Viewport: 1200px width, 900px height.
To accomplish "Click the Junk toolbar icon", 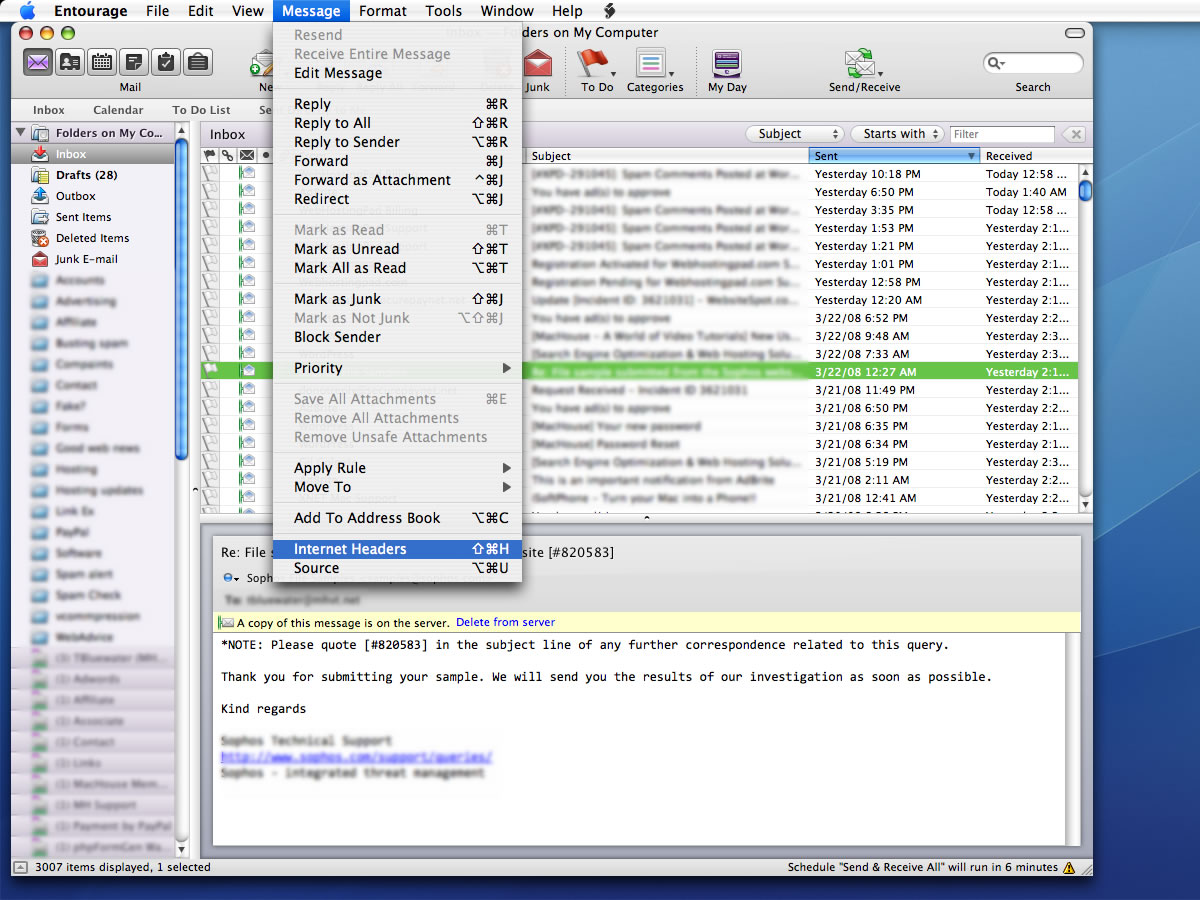I will pos(538,64).
